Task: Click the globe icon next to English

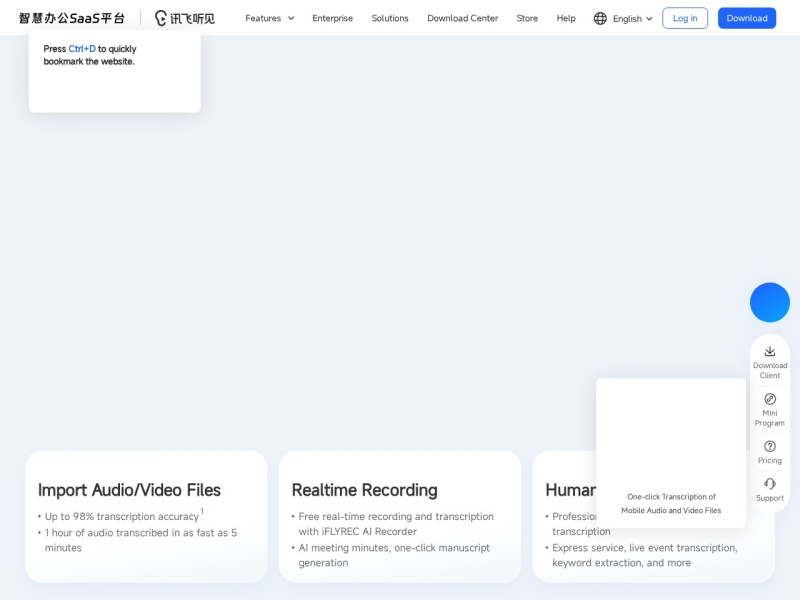Action: (x=598, y=18)
